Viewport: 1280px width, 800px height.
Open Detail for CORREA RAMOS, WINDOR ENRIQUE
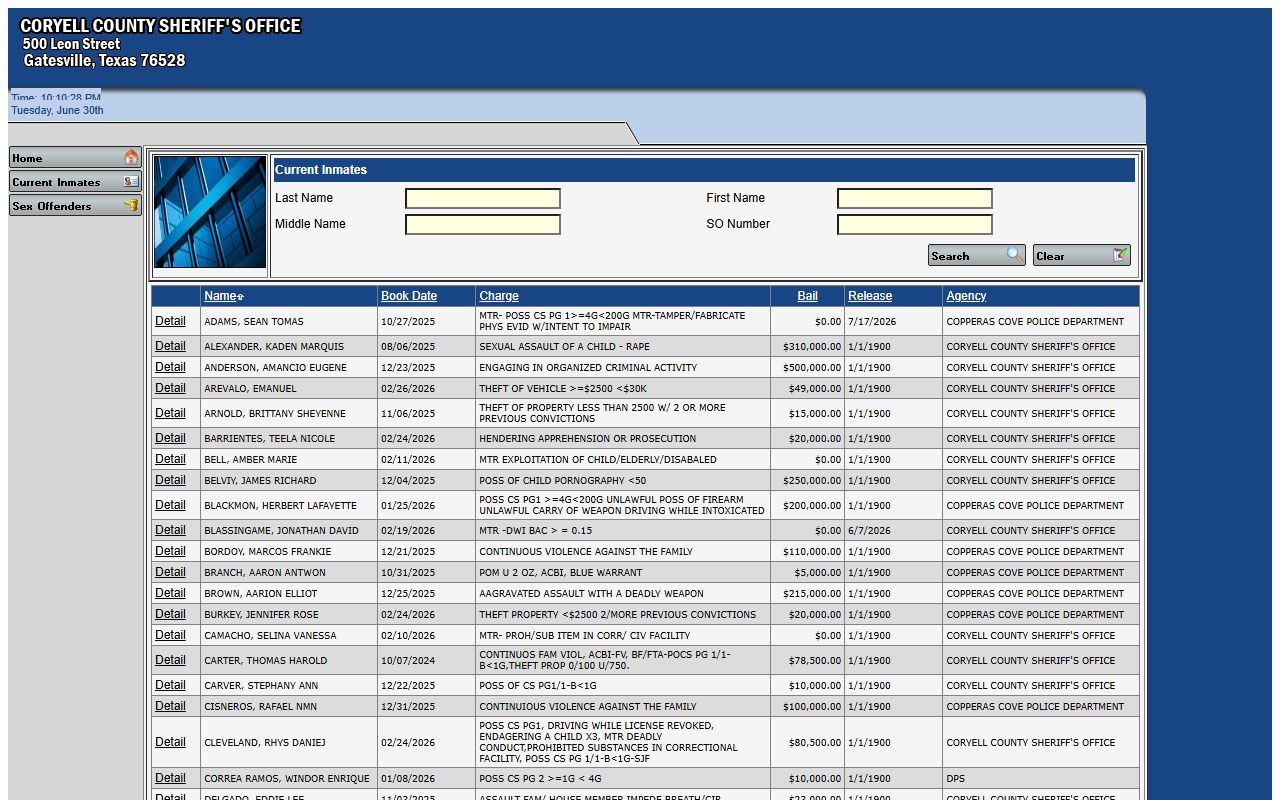[x=170, y=778]
